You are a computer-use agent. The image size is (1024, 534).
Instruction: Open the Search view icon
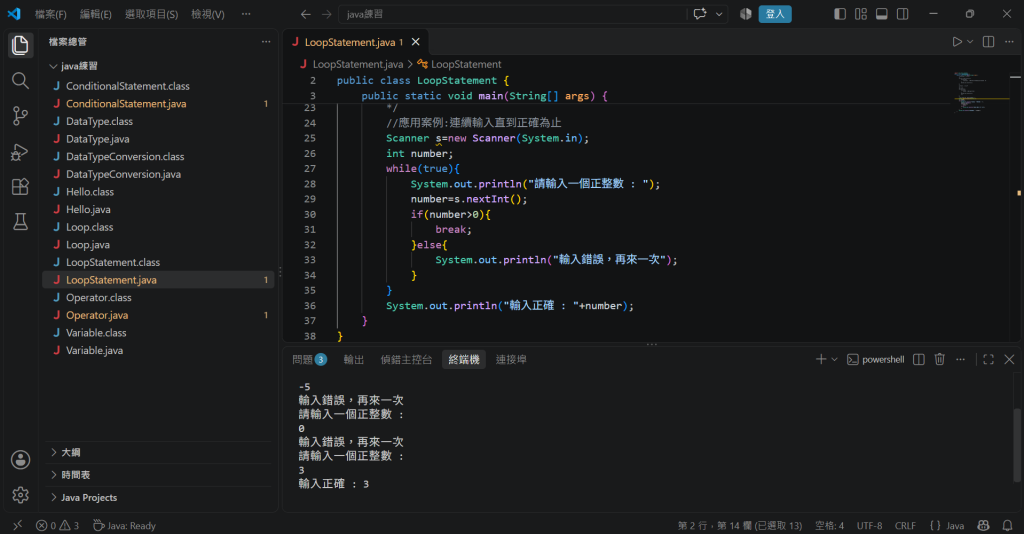click(x=20, y=81)
